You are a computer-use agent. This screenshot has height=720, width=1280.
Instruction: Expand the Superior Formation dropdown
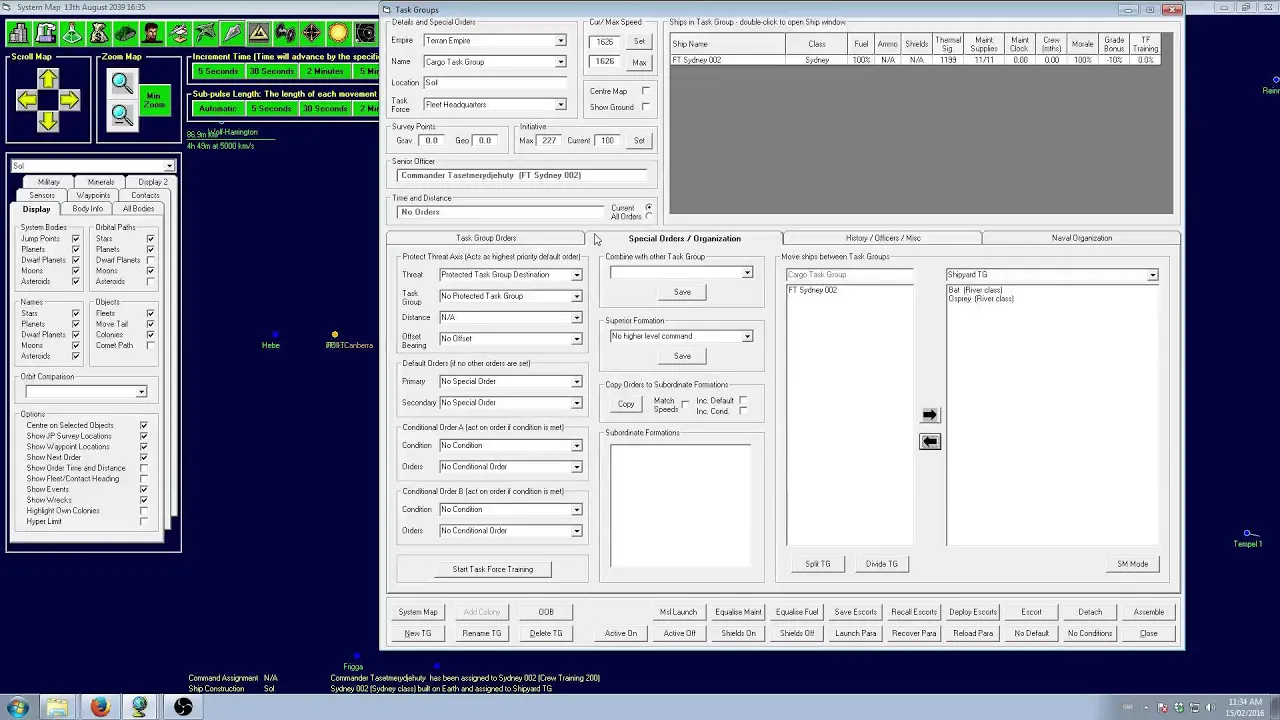tap(747, 337)
